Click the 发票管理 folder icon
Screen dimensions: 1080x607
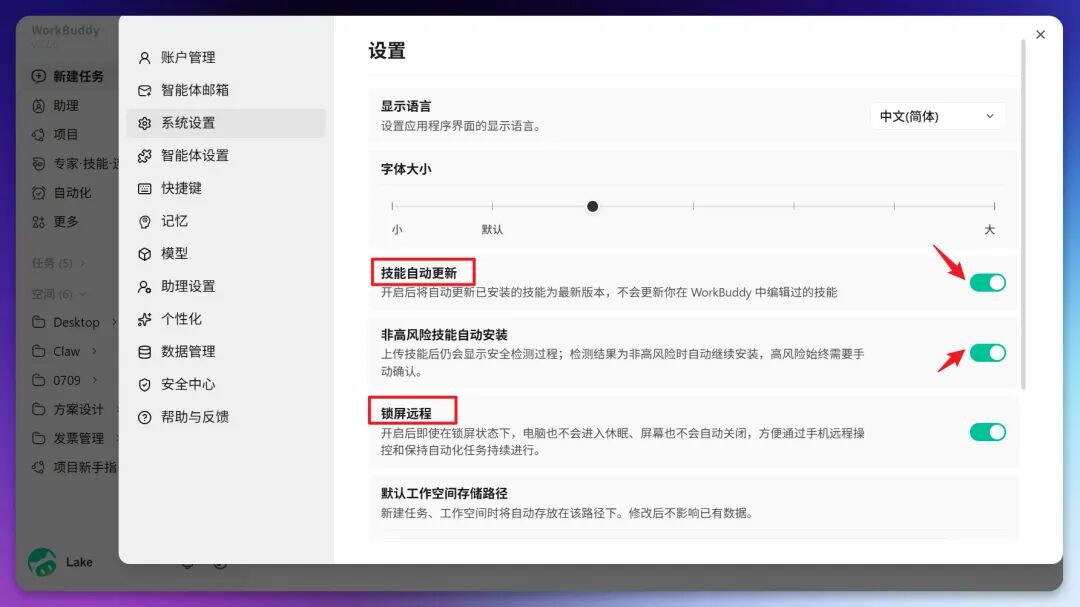coord(39,438)
